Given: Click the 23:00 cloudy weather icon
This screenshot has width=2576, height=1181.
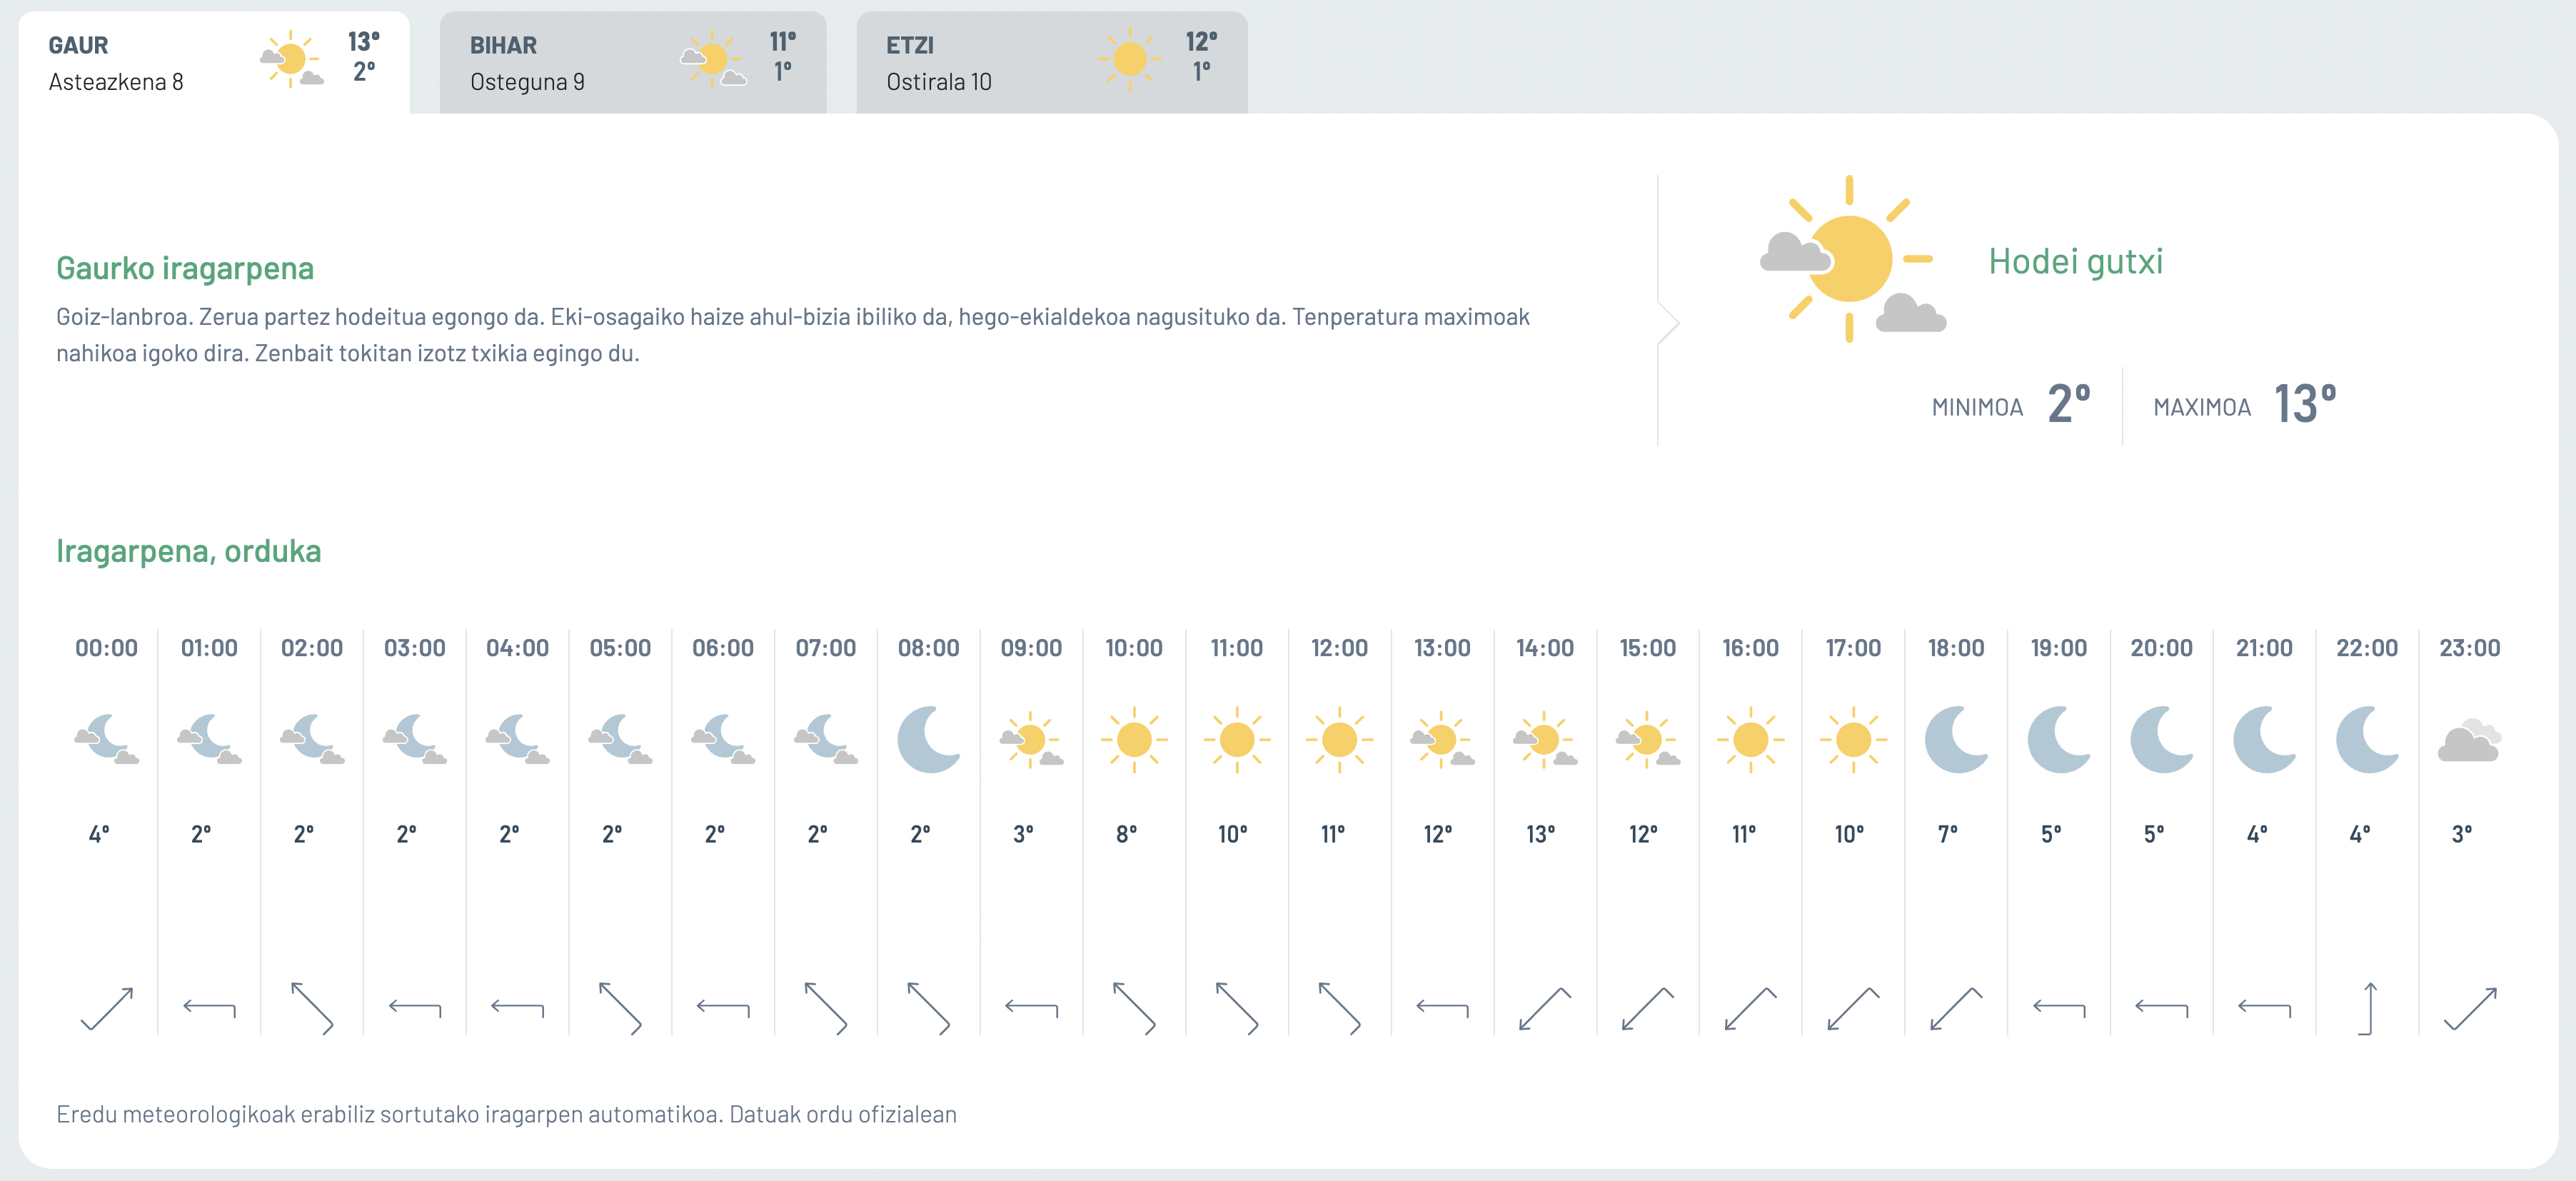Looking at the screenshot, I should tap(2469, 740).
